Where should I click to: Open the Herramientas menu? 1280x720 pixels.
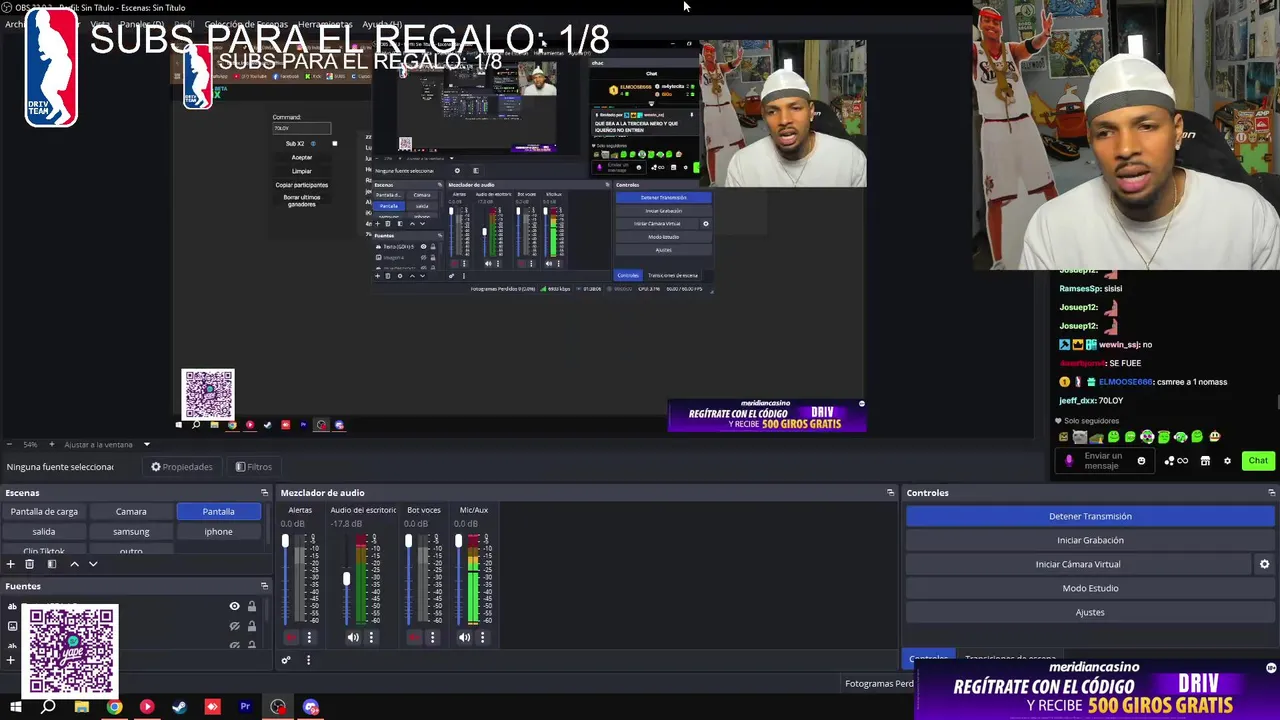point(325,24)
